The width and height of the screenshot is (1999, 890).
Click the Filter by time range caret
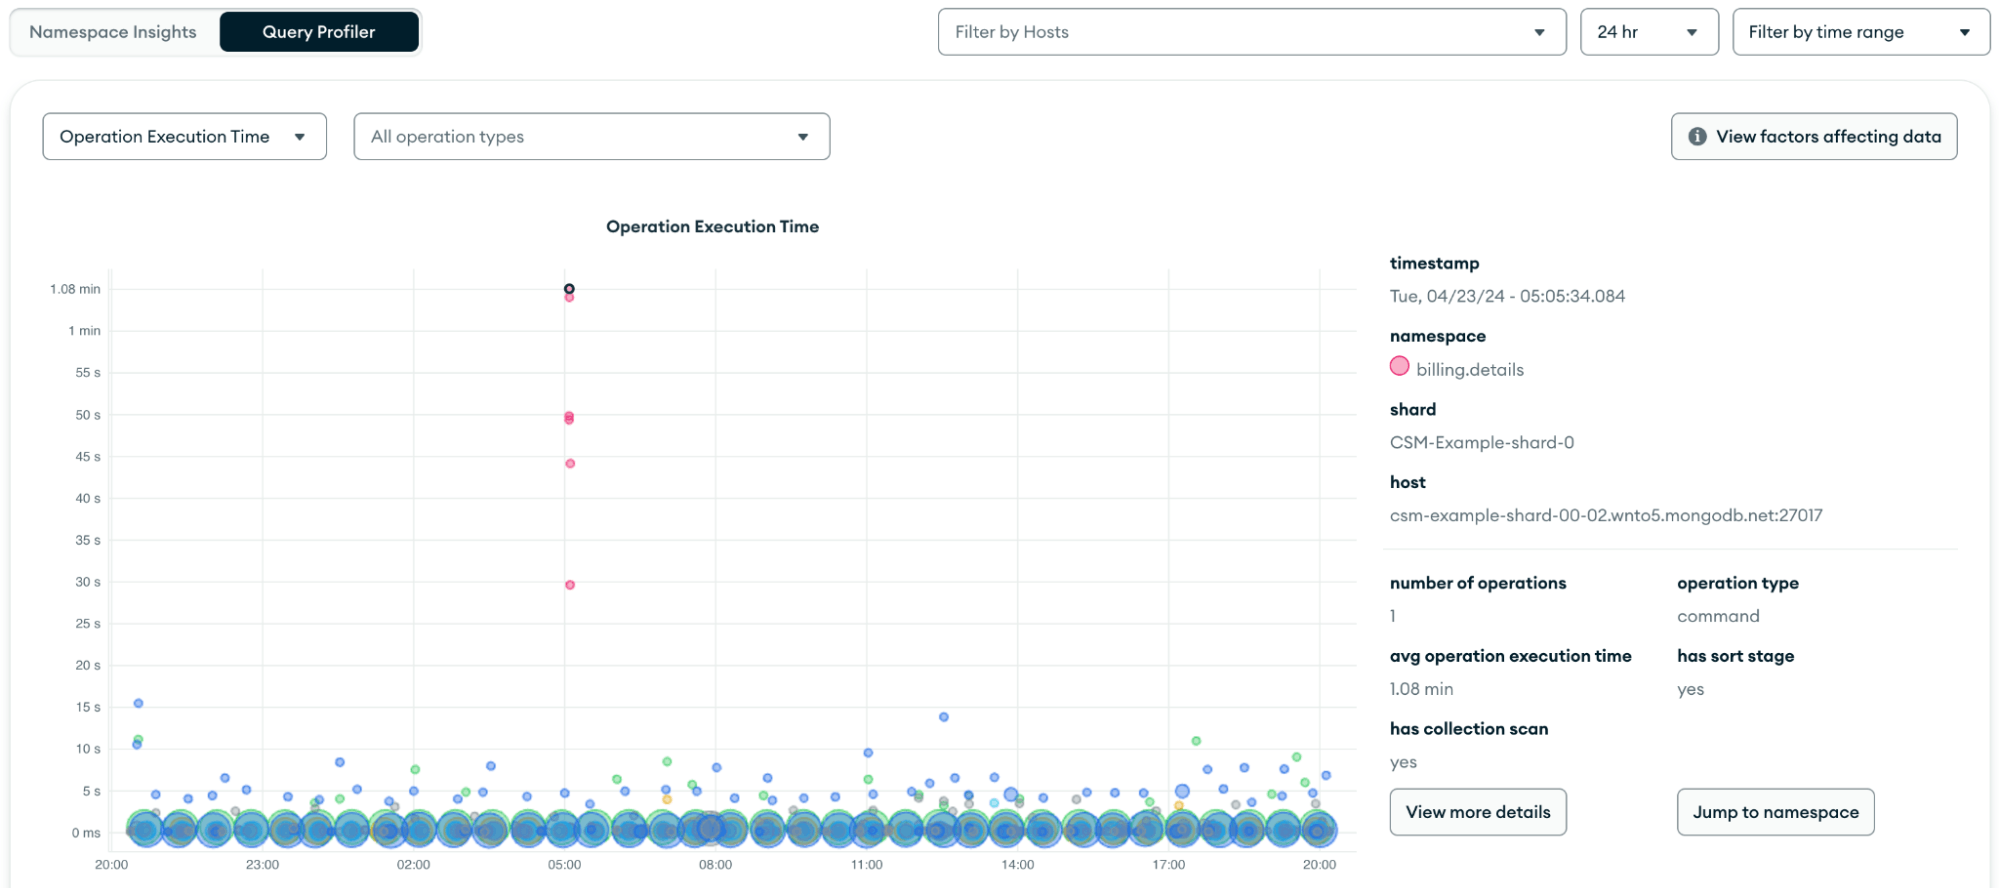tap(1964, 33)
